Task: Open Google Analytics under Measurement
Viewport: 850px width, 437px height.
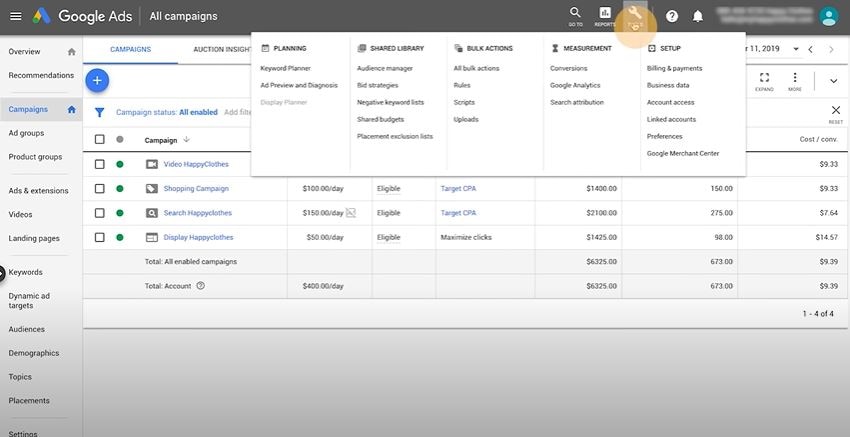Action: coord(575,85)
